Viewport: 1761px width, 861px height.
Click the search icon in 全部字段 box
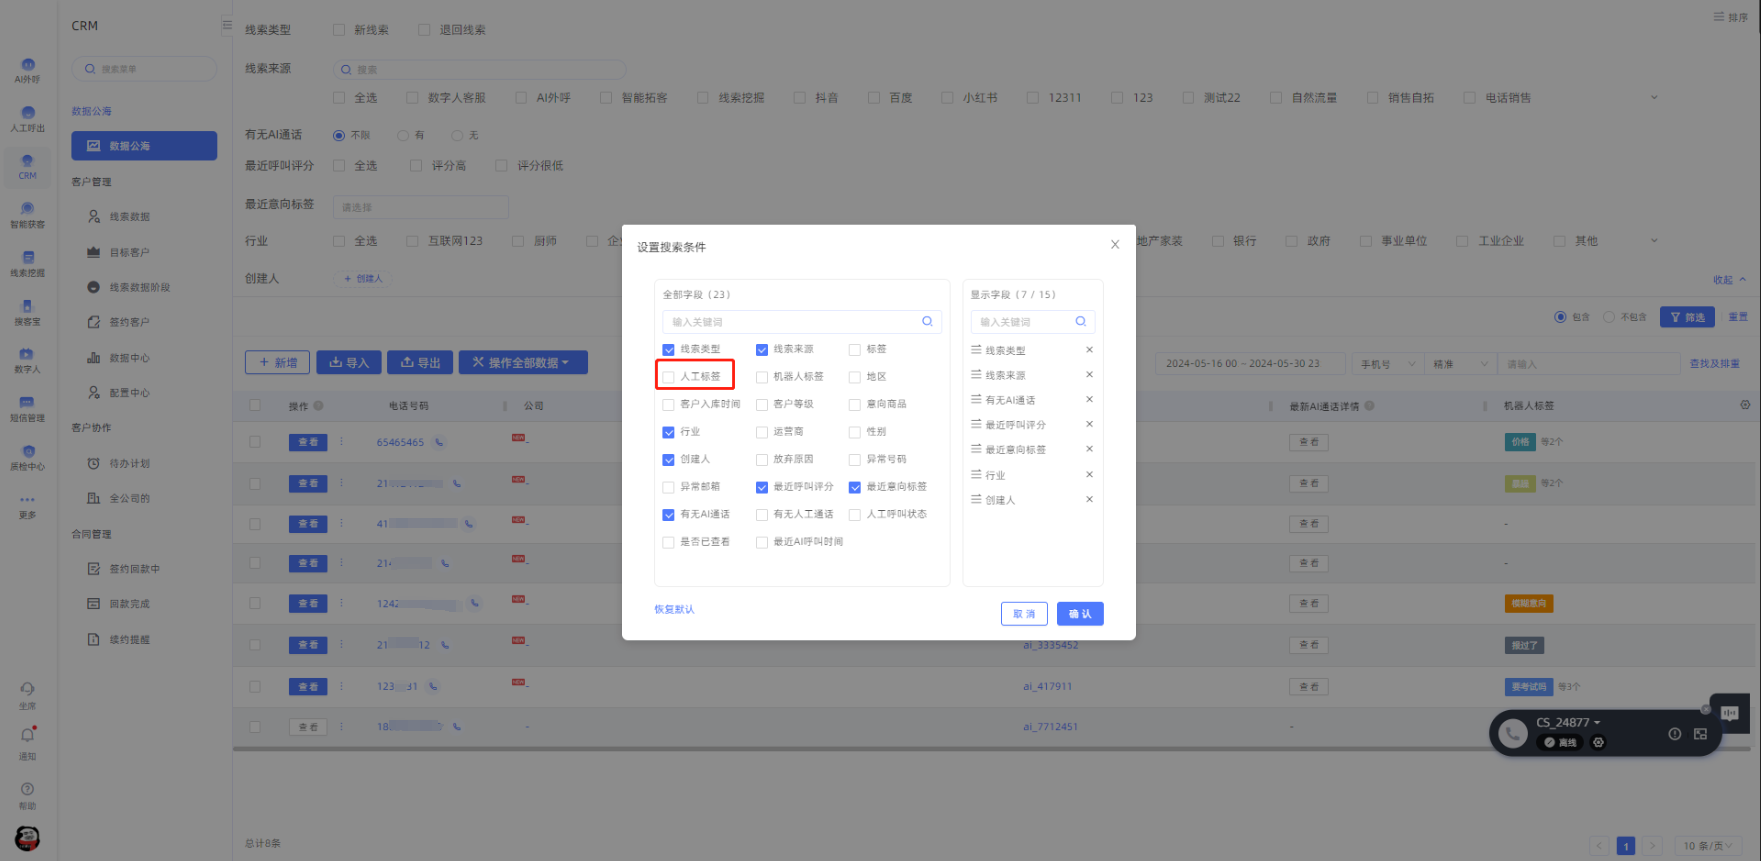click(x=927, y=322)
